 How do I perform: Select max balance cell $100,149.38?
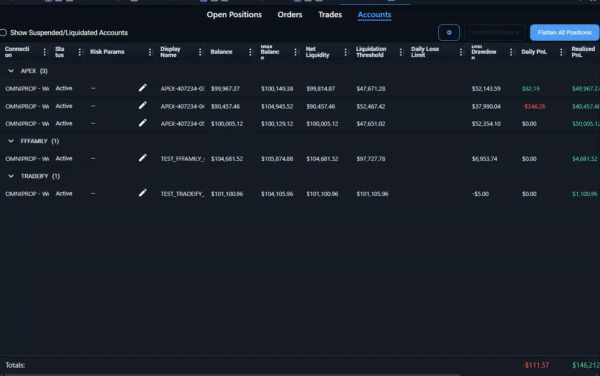[x=277, y=88]
